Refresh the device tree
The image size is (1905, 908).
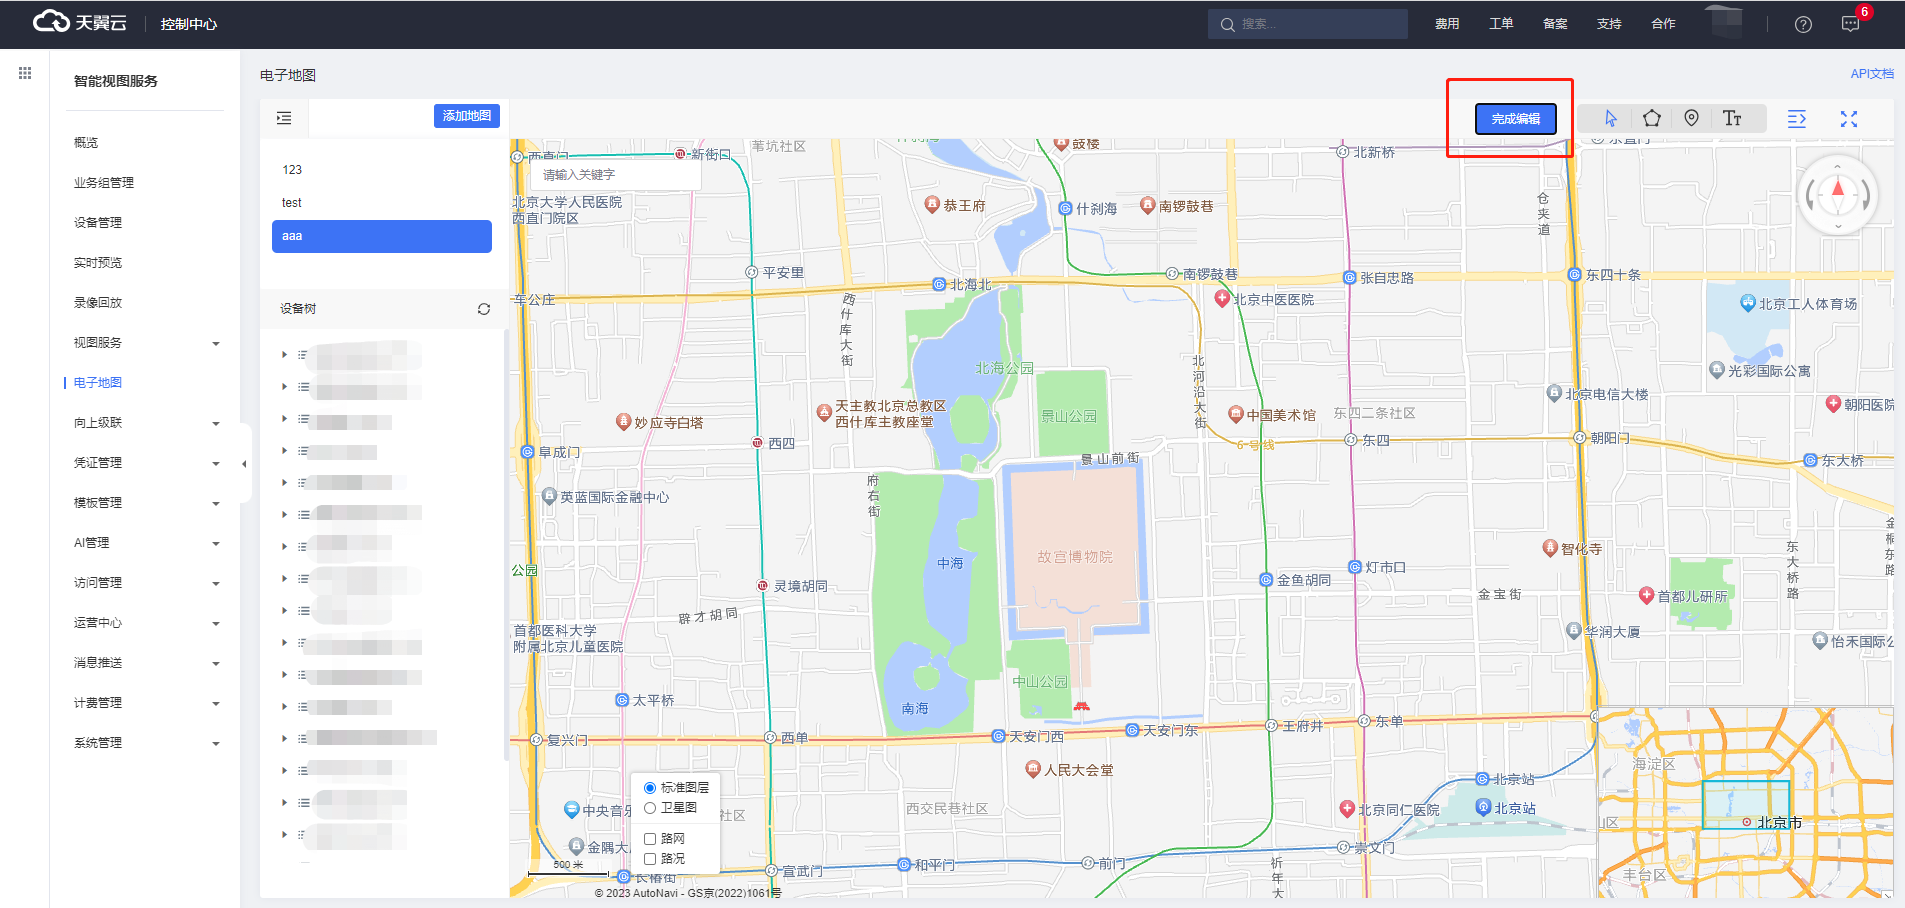tap(484, 309)
